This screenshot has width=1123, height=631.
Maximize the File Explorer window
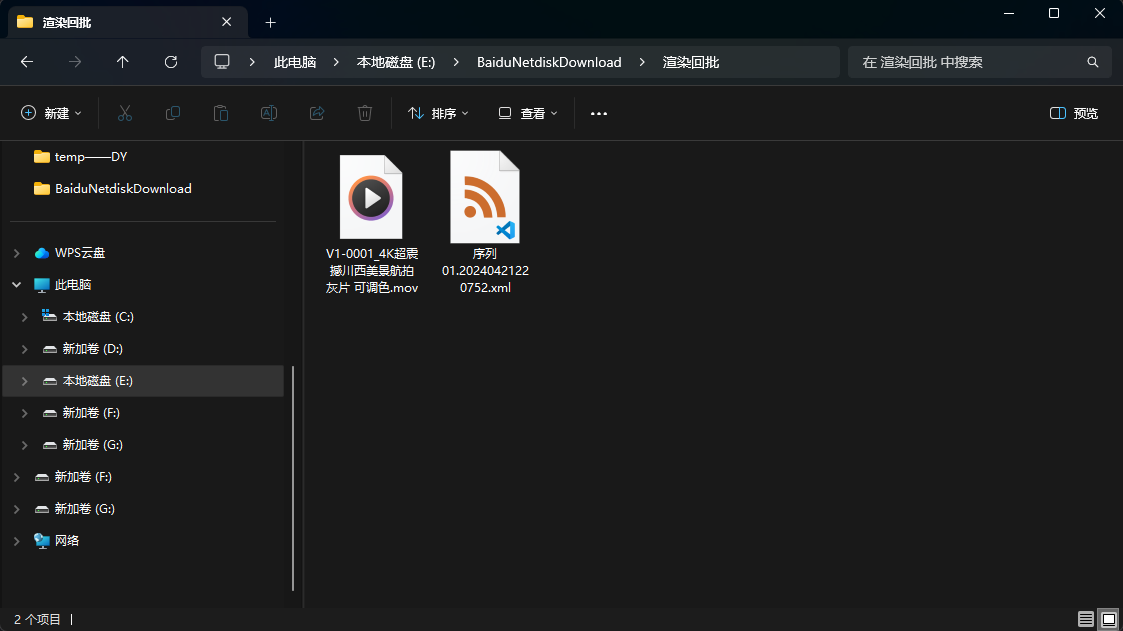1054,14
